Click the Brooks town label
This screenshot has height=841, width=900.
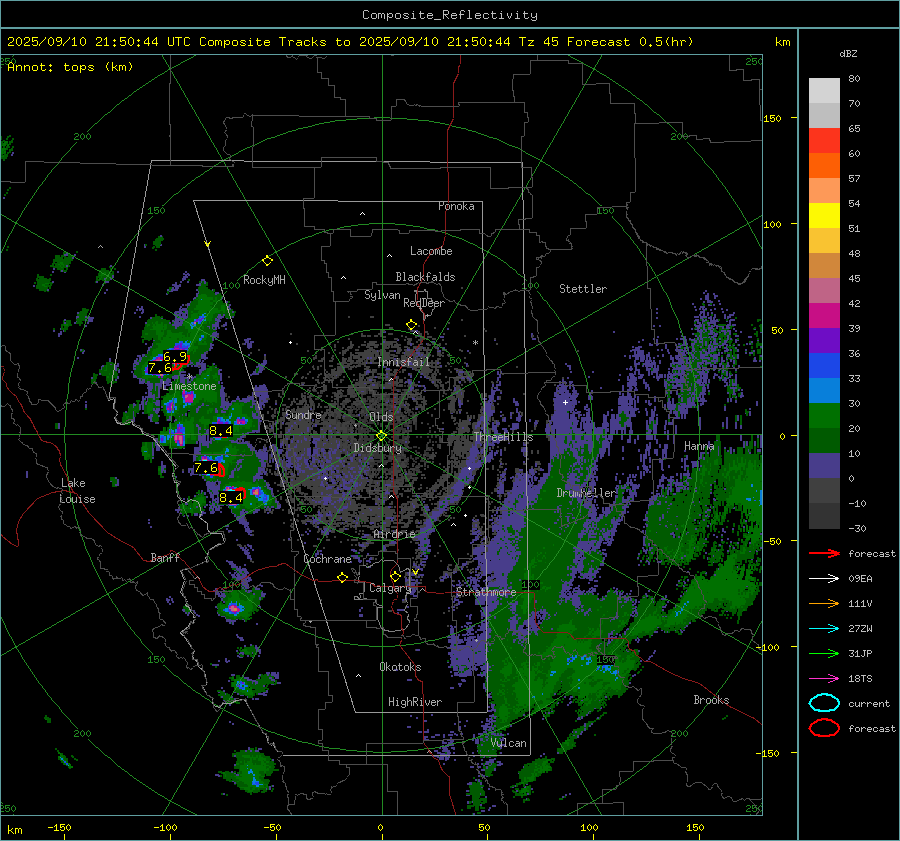[x=711, y=700]
